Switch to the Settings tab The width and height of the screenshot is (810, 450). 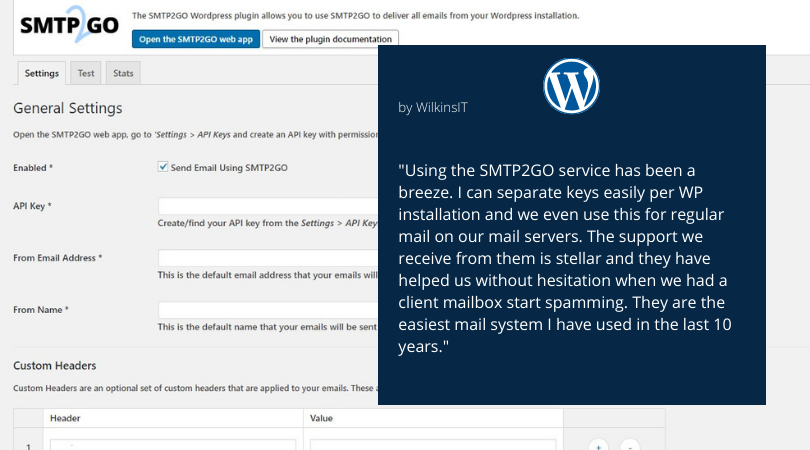[x=42, y=73]
